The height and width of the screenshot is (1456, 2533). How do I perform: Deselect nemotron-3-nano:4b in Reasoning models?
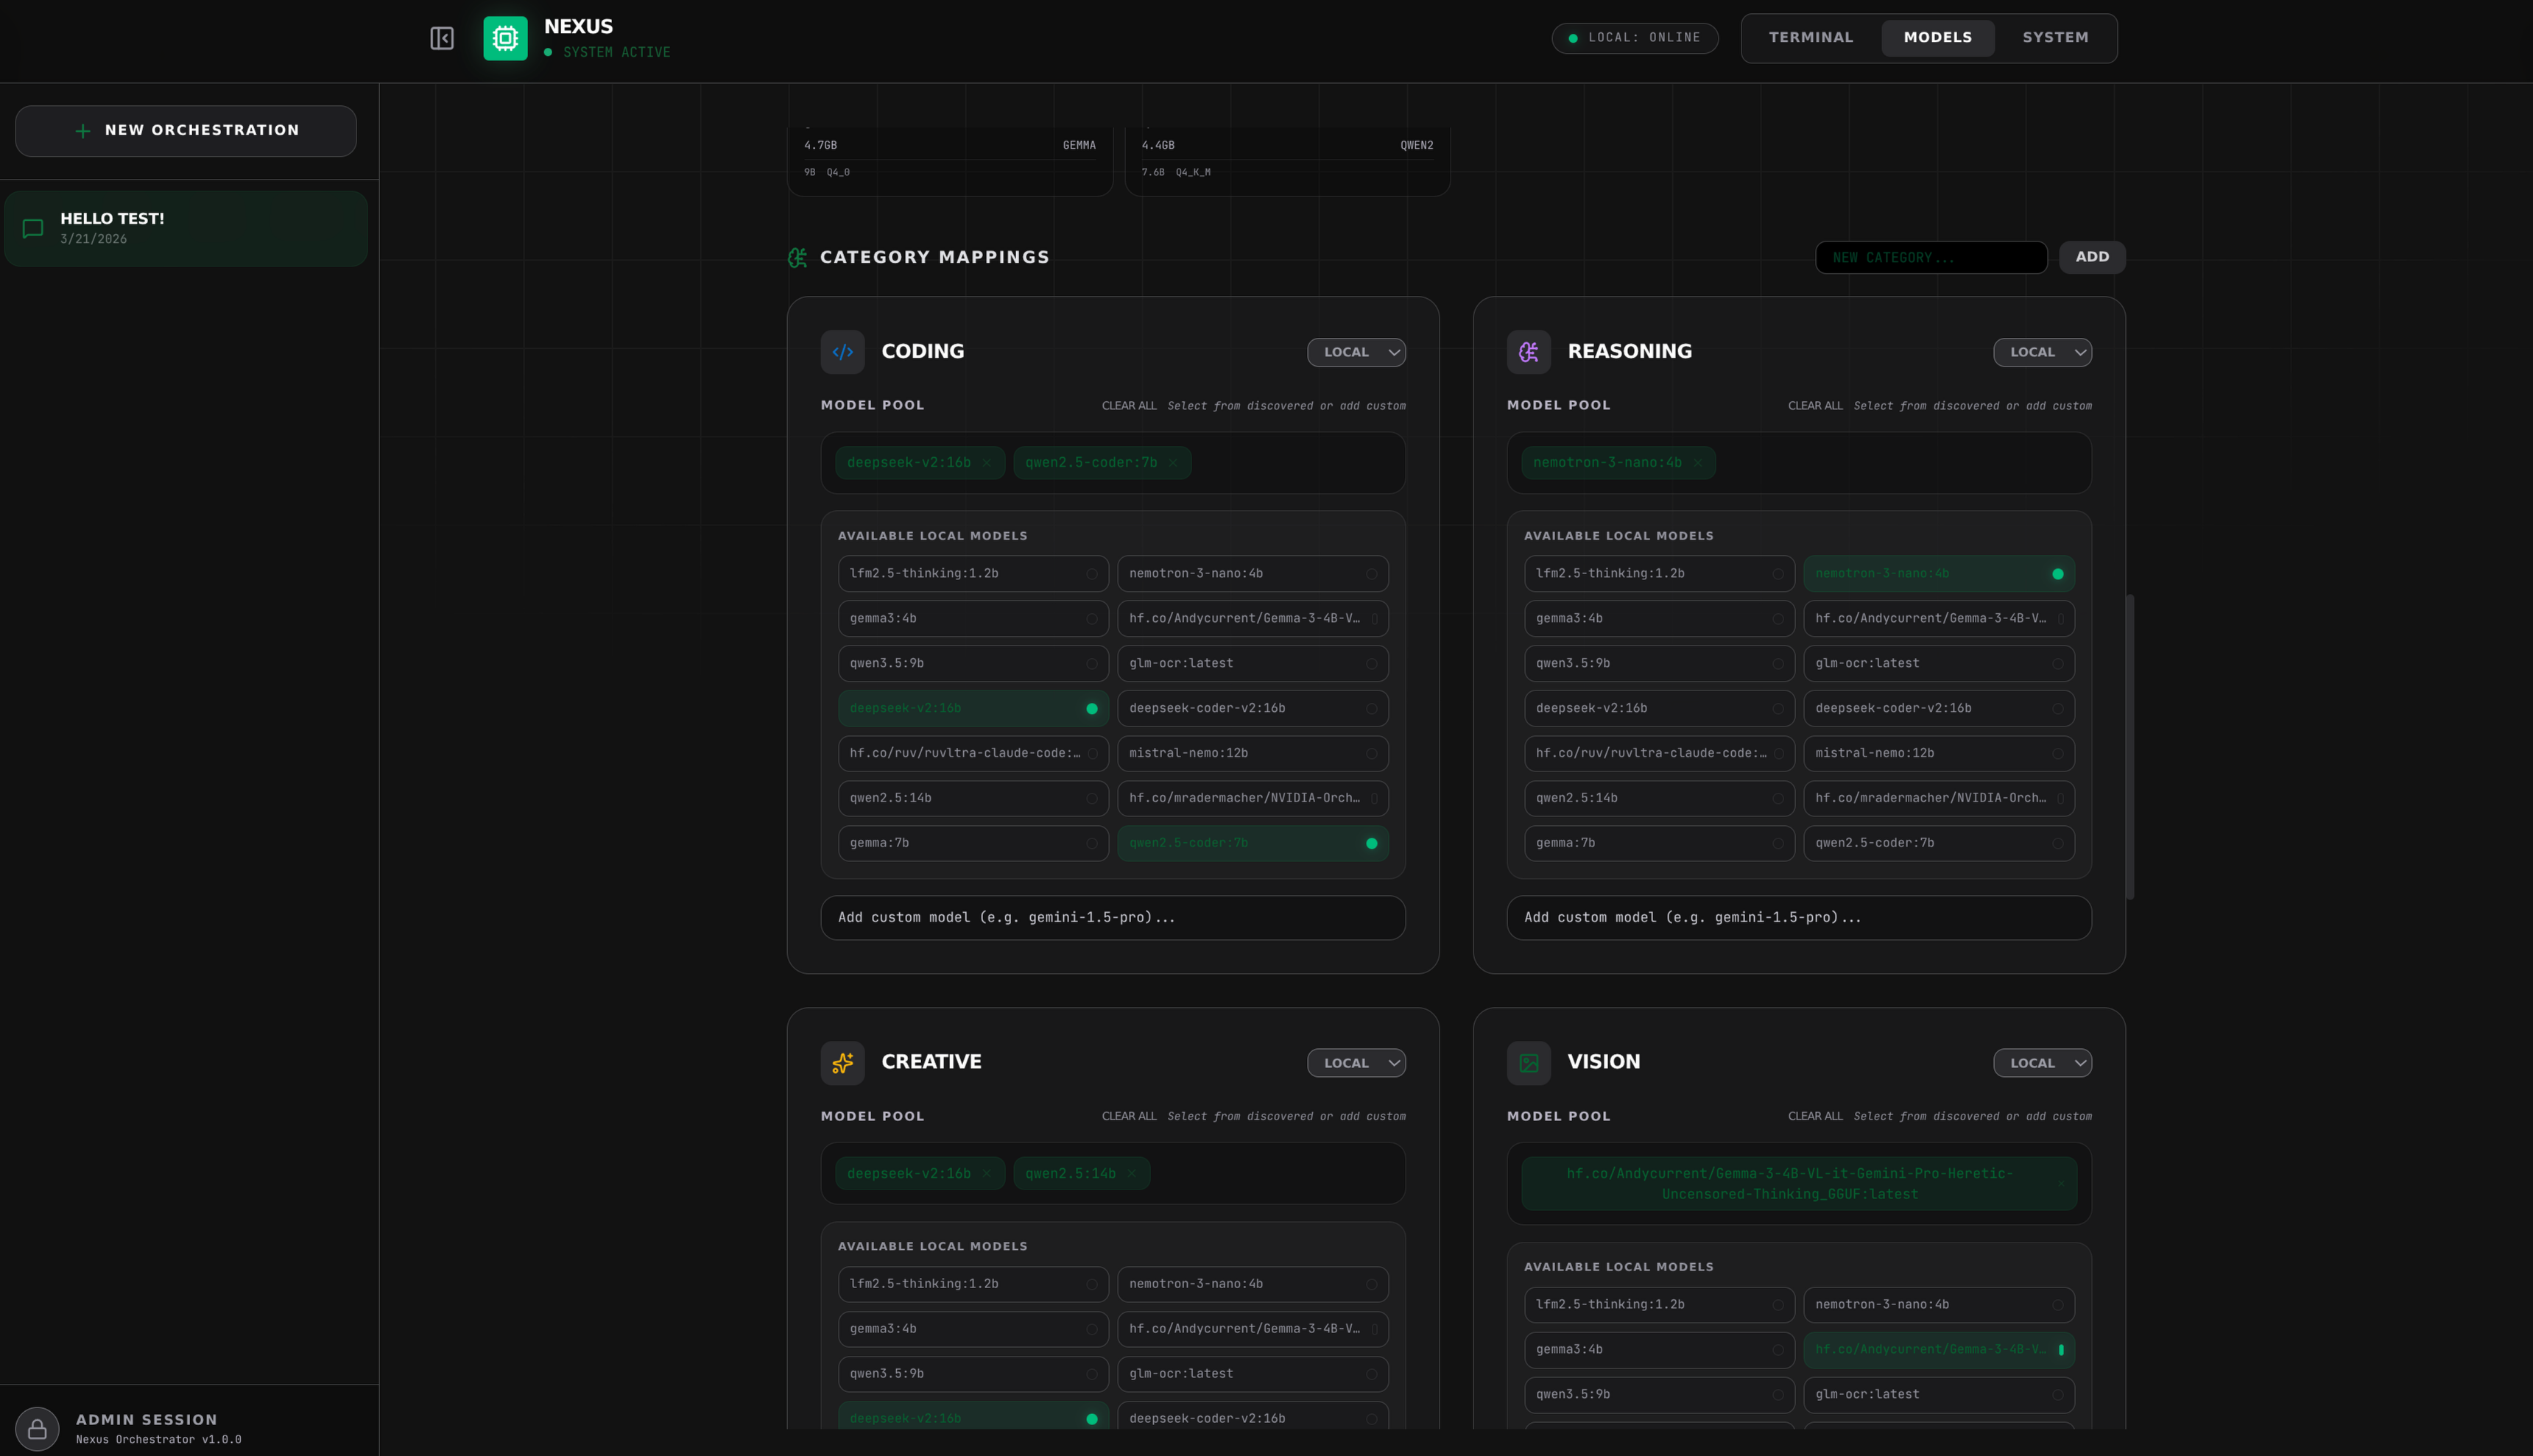1939,574
